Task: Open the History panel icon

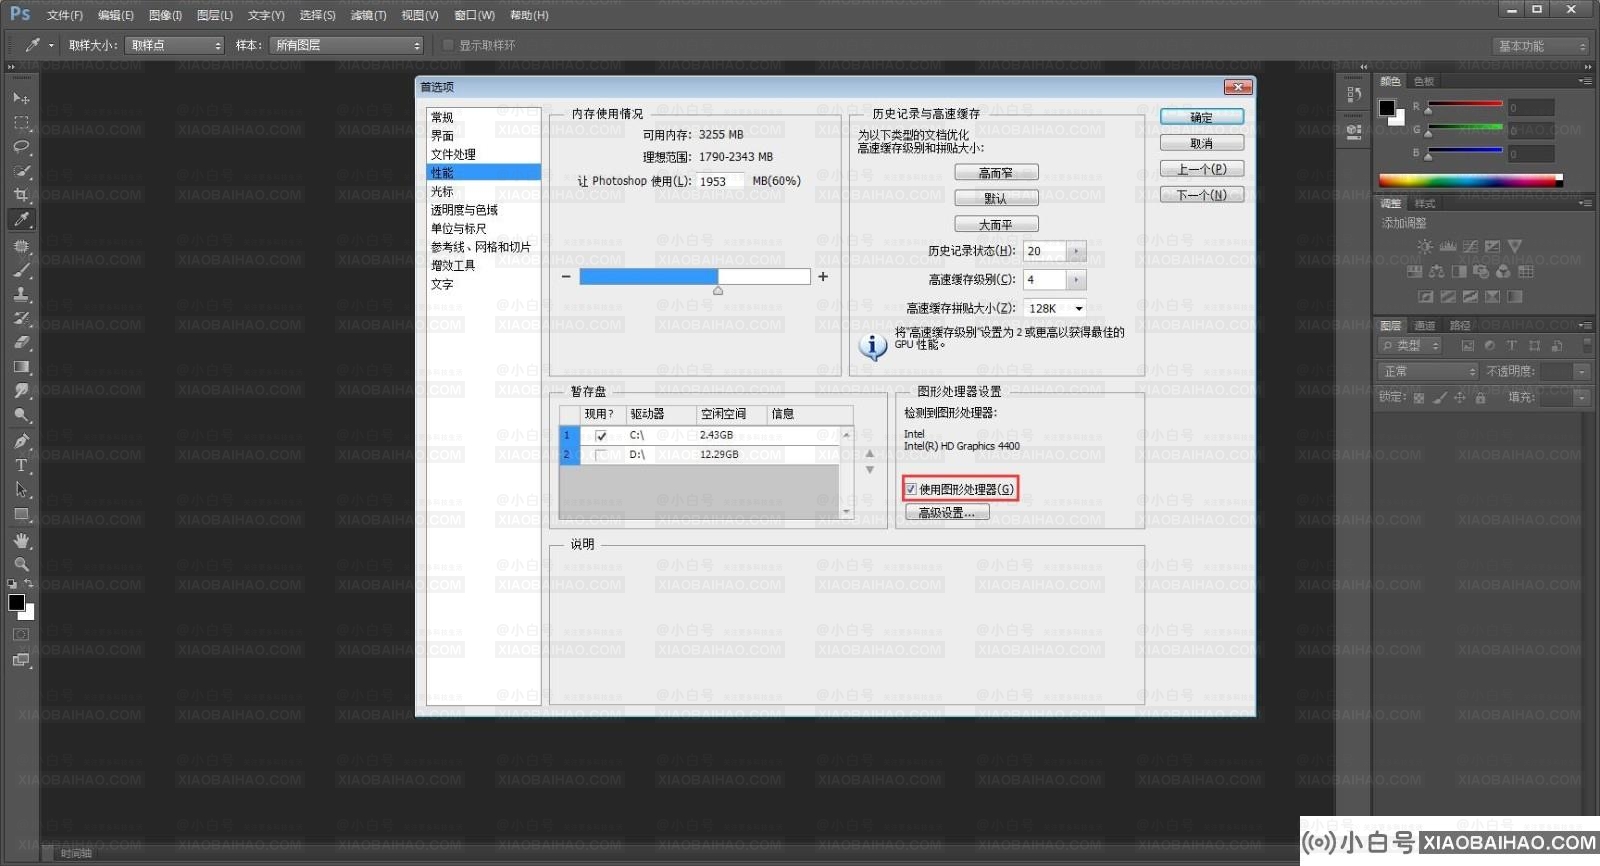Action: coord(1354,94)
